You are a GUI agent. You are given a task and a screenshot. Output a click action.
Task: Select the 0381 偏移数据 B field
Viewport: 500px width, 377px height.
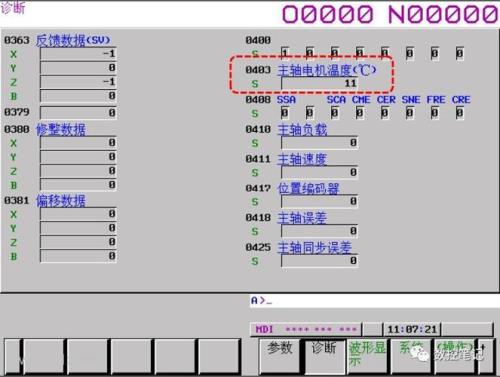[x=78, y=256]
